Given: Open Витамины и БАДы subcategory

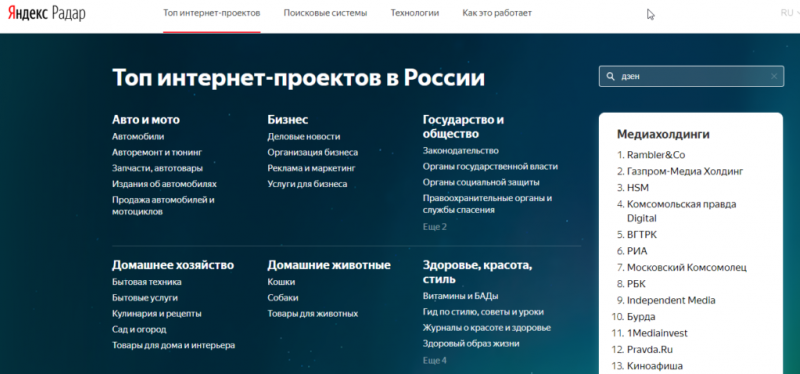Looking at the screenshot, I should point(461,296).
